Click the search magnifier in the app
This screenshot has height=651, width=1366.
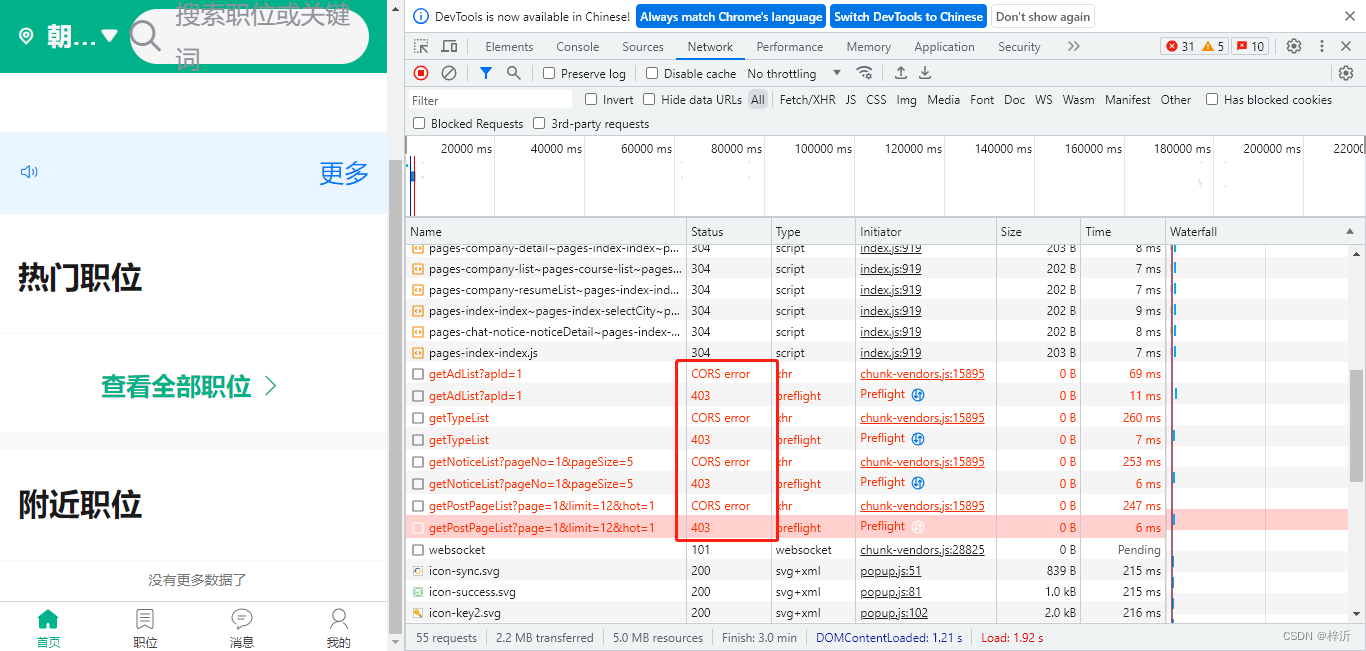(146, 36)
